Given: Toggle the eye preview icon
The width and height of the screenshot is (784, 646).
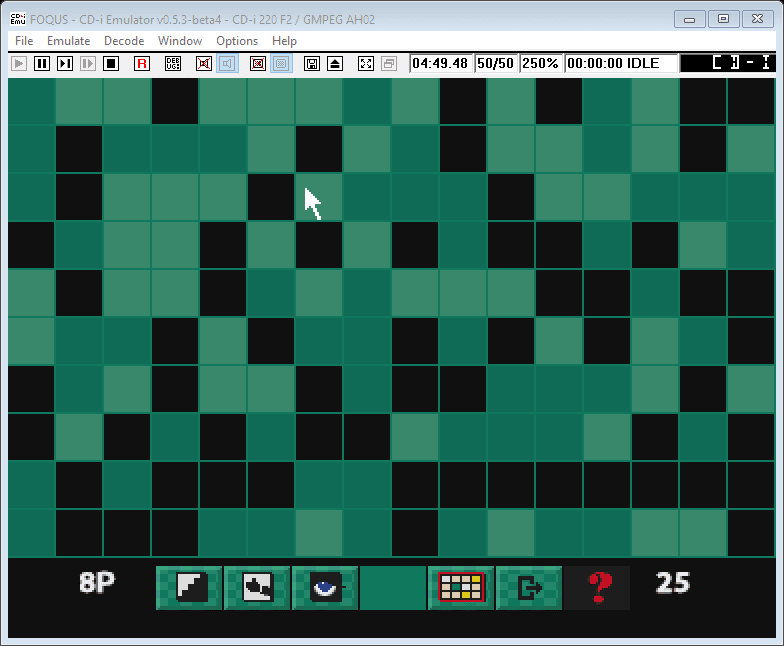Looking at the screenshot, I should tap(325, 587).
